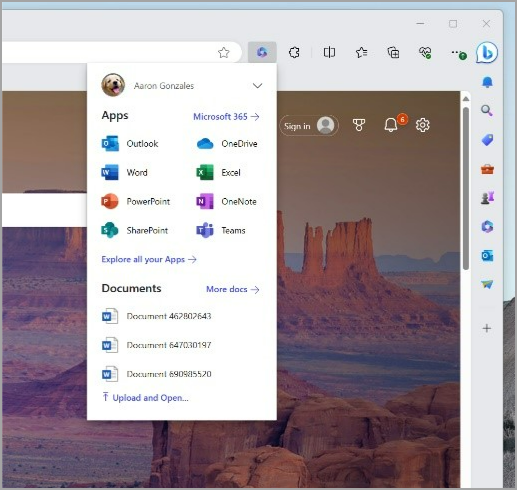Open the sidebar Drop paper plane icon
The image size is (517, 490).
point(487,284)
